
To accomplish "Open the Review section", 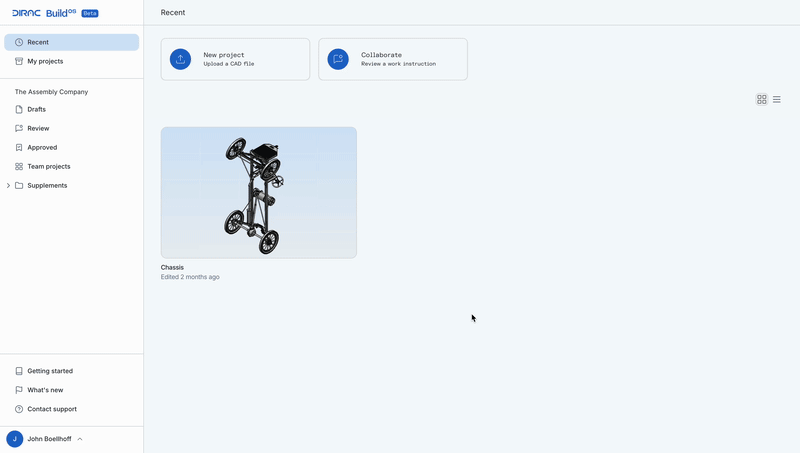I will [x=71, y=128].
